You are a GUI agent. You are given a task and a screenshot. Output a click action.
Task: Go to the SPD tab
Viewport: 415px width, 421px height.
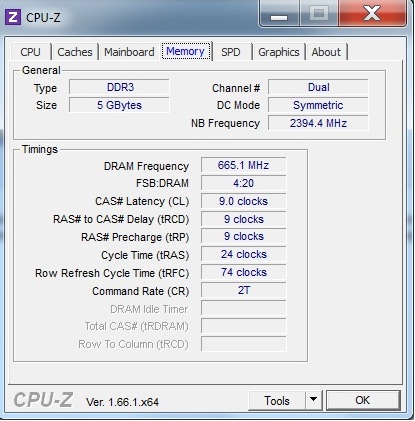(x=231, y=52)
